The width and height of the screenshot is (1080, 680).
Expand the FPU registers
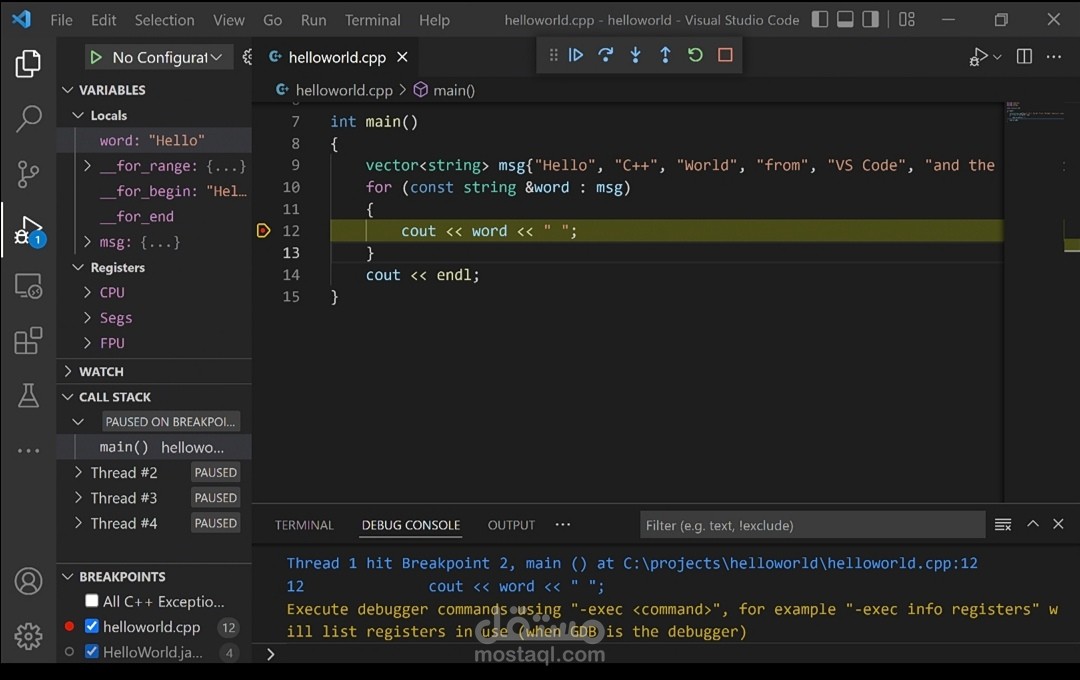(x=87, y=342)
